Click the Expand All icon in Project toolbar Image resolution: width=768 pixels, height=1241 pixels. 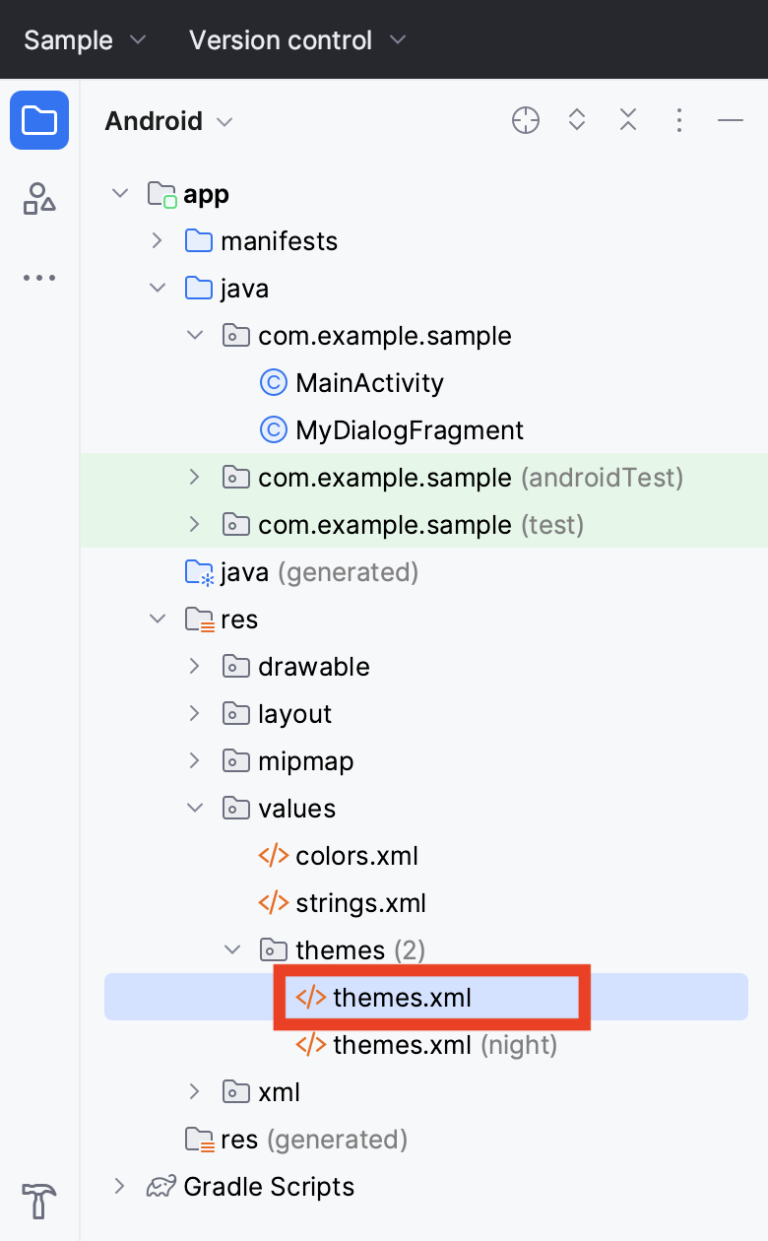(x=577, y=120)
